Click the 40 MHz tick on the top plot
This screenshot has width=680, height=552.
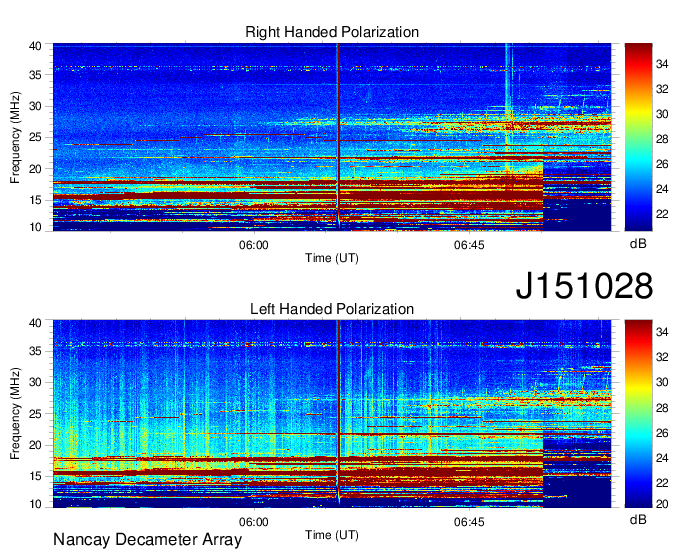[35, 46]
